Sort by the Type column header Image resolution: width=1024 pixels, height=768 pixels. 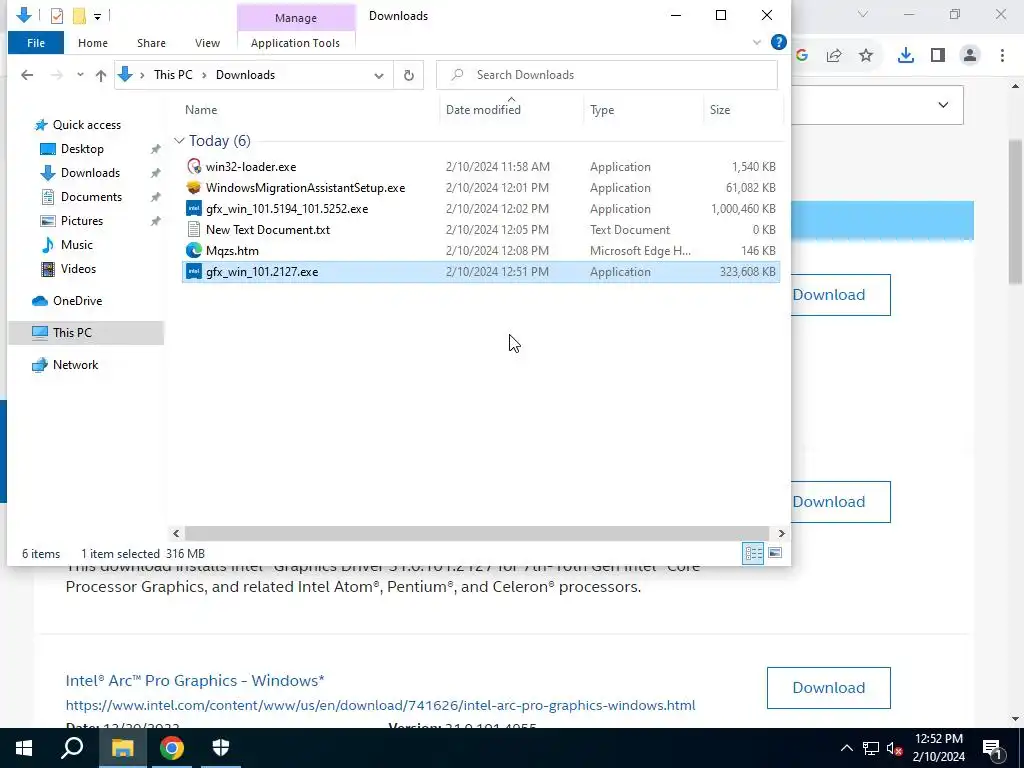[x=602, y=110]
